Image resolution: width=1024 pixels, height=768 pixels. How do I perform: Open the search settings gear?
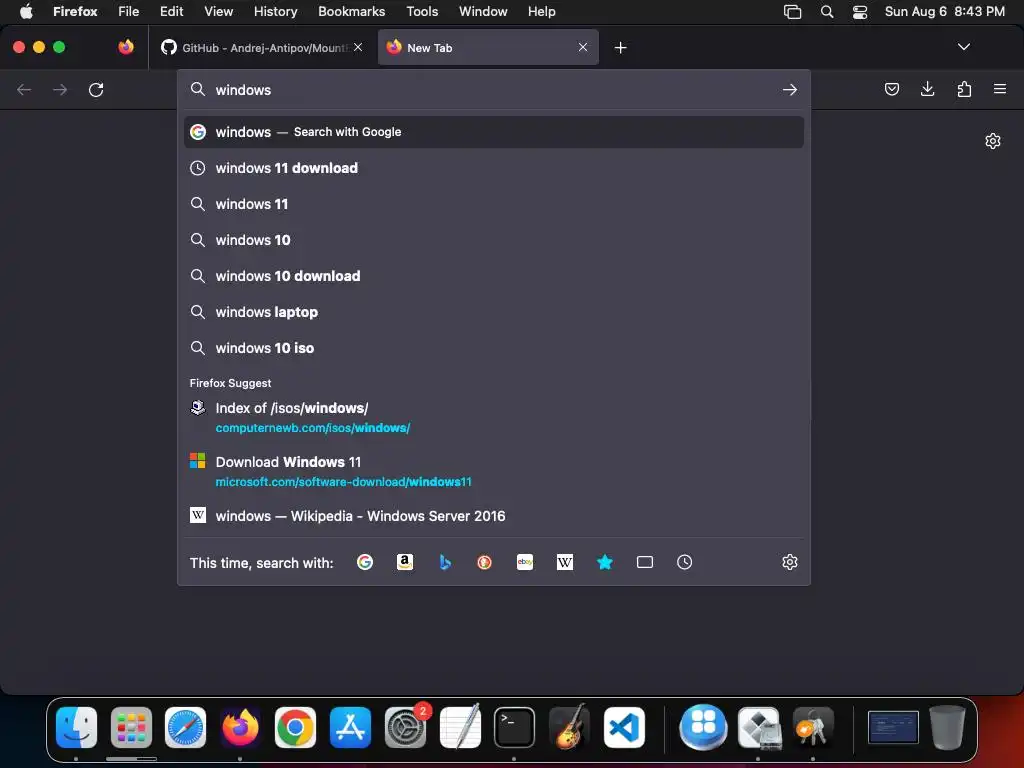790,562
